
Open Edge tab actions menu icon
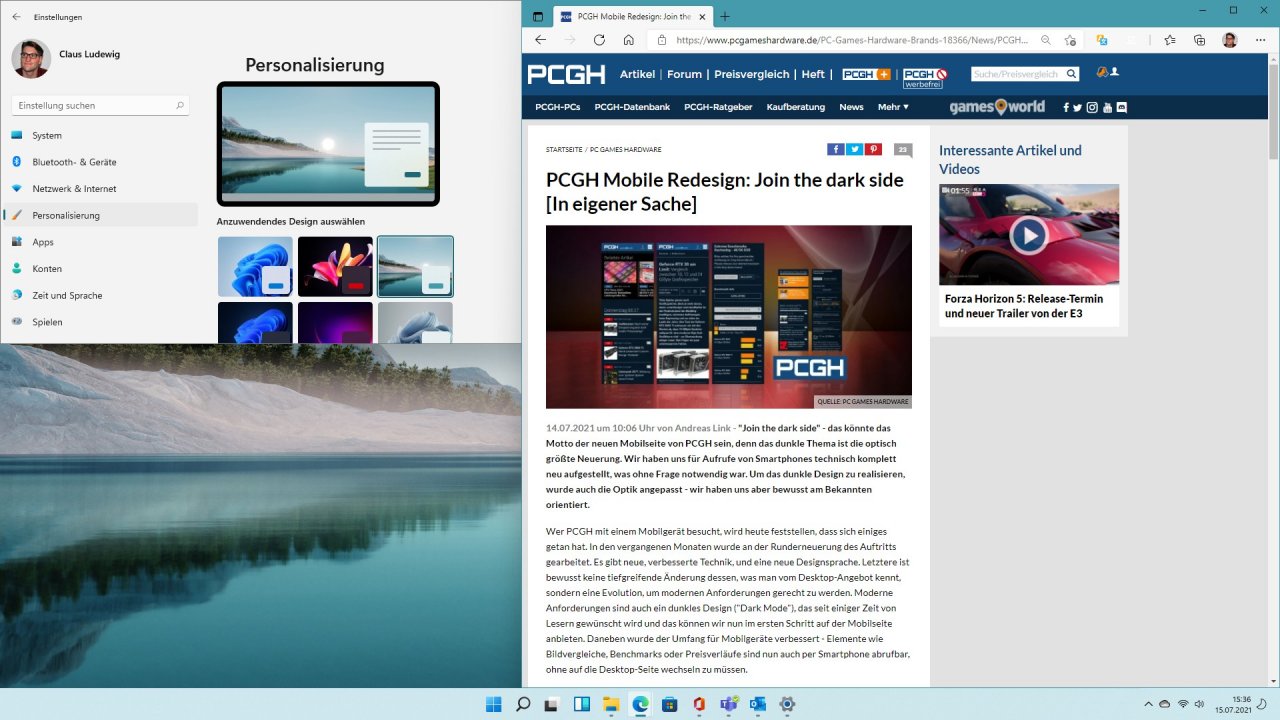click(538, 17)
